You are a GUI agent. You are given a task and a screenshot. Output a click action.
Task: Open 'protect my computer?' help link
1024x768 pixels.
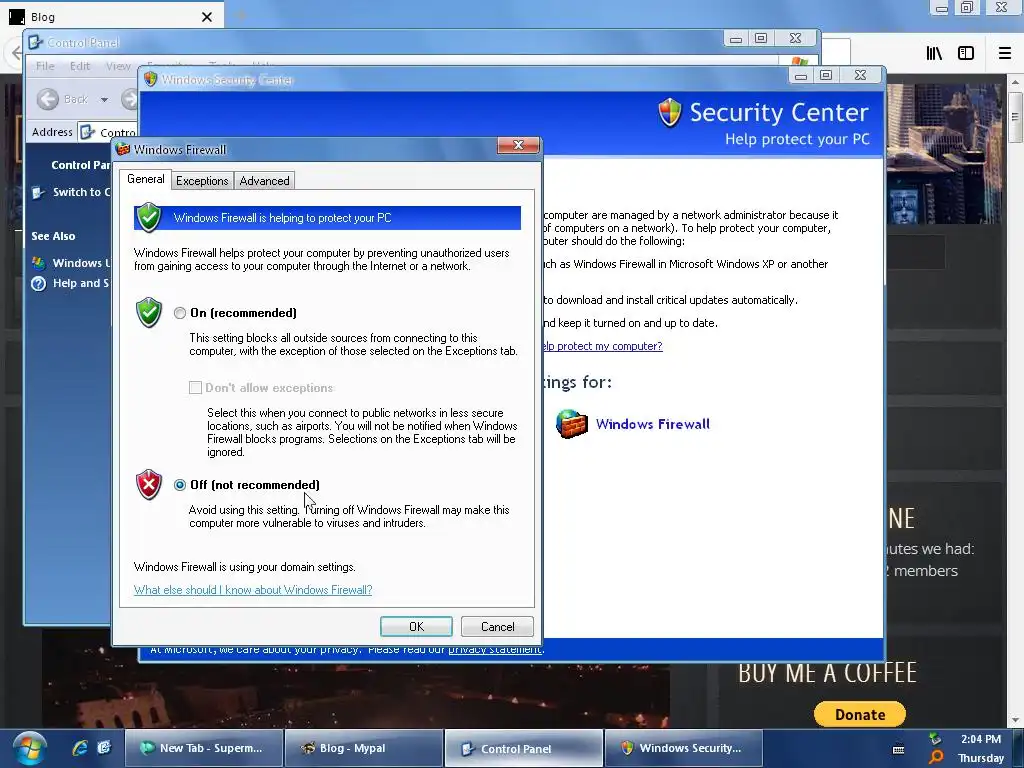602,346
